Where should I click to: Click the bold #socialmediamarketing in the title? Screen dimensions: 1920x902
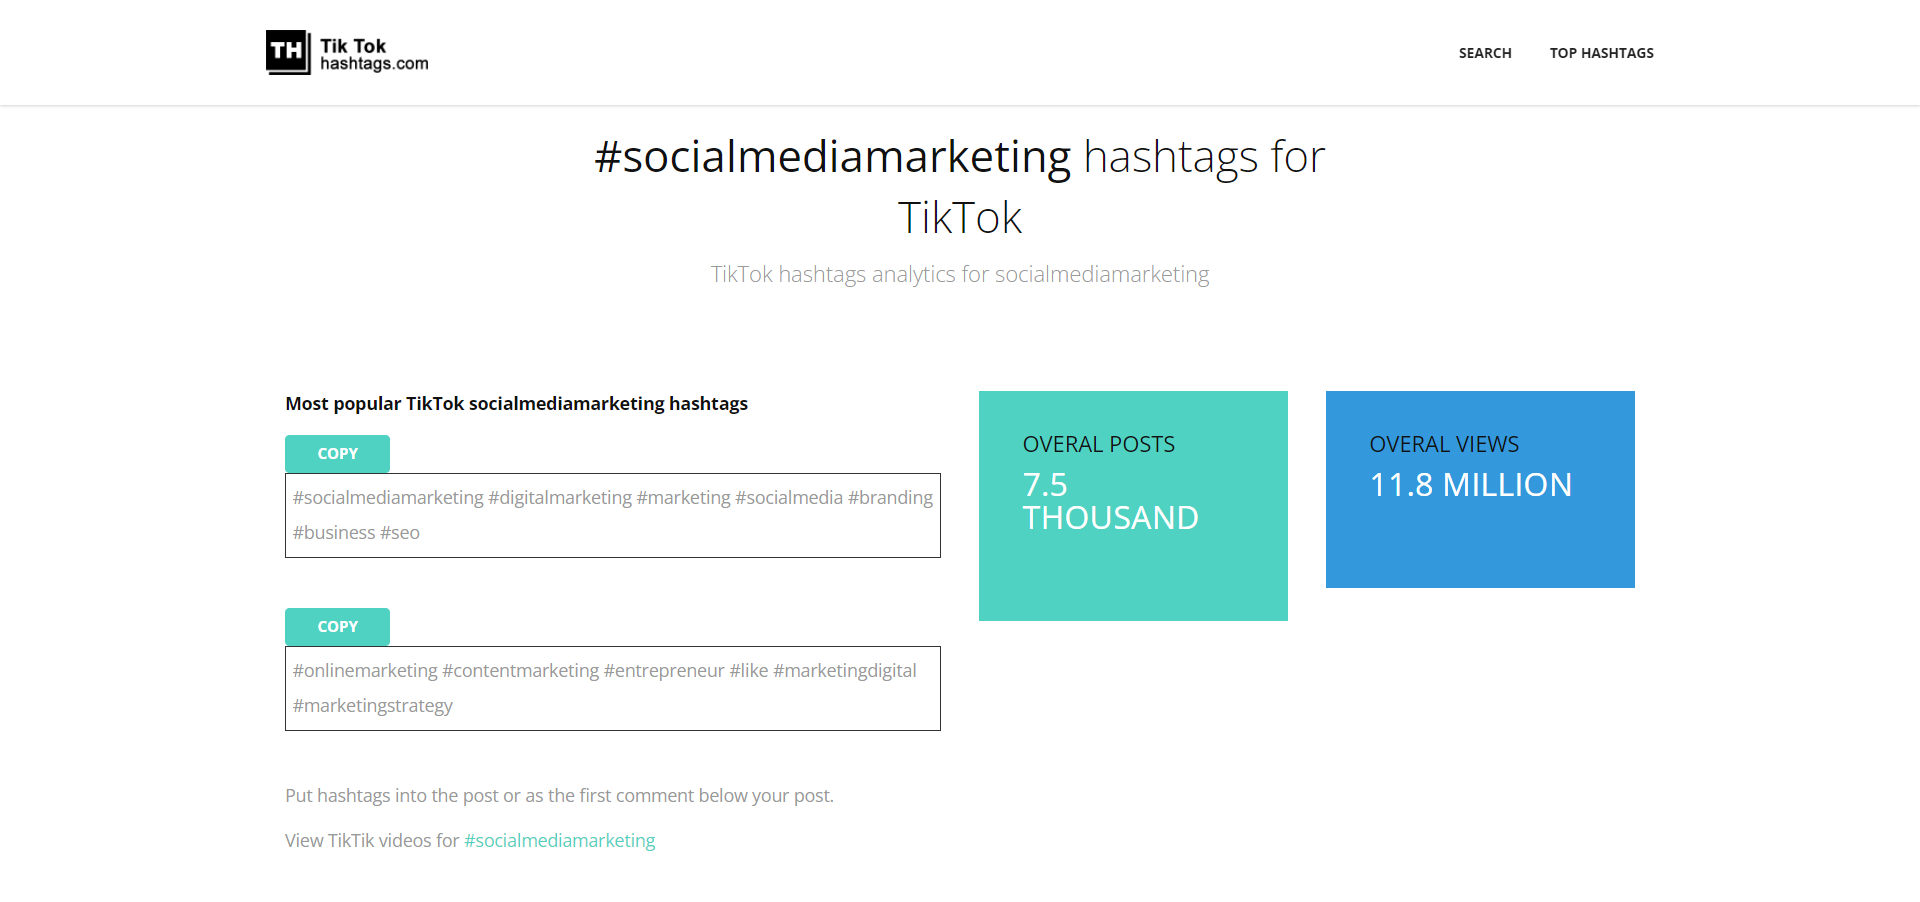pyautogui.click(x=832, y=157)
